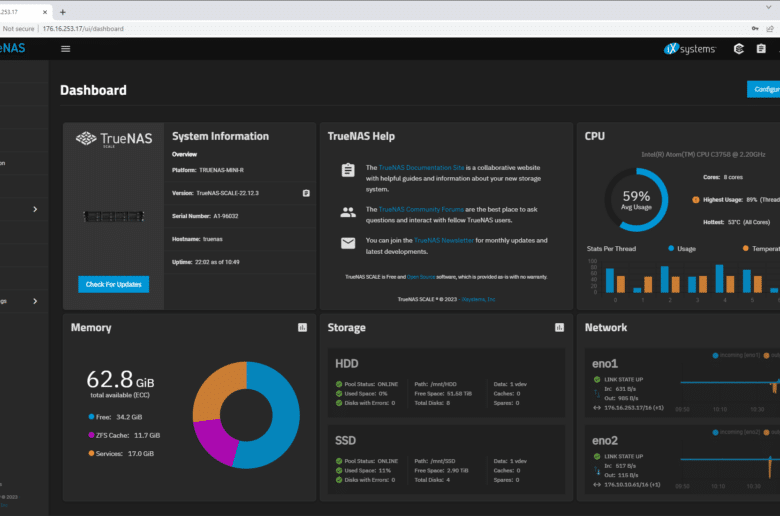Click the HDD pool heading
Image resolution: width=780 pixels, height=516 pixels.
[347, 364]
